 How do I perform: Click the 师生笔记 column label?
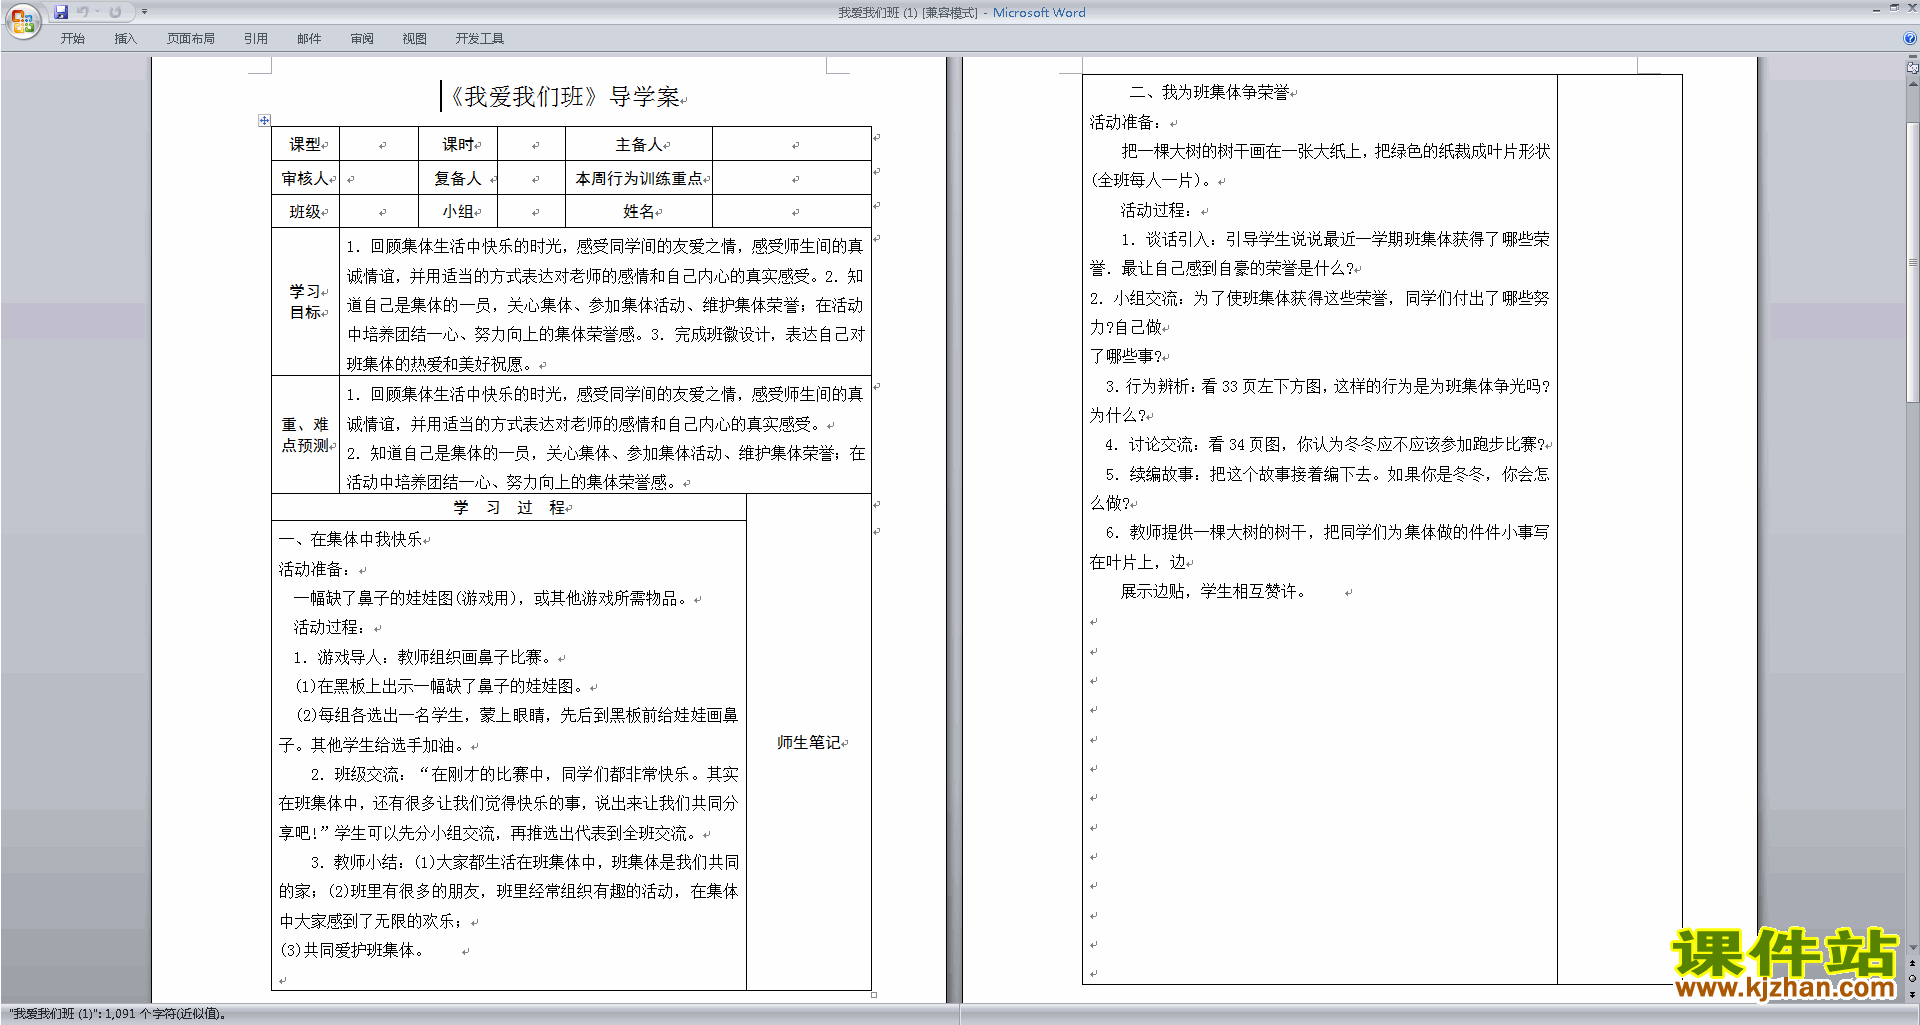point(809,742)
